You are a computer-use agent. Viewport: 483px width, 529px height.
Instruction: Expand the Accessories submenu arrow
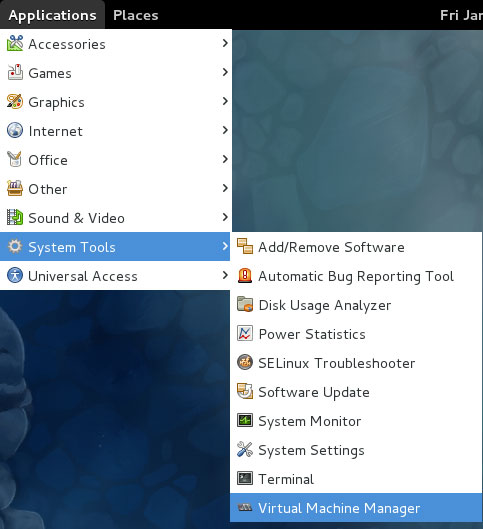225,43
